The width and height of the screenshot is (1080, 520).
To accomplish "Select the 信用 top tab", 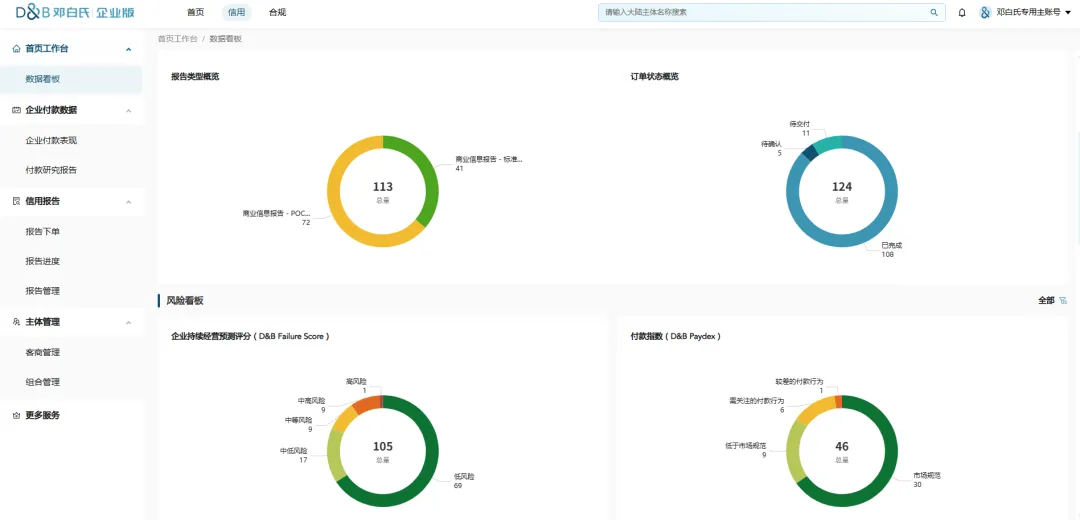I will click(x=236, y=12).
